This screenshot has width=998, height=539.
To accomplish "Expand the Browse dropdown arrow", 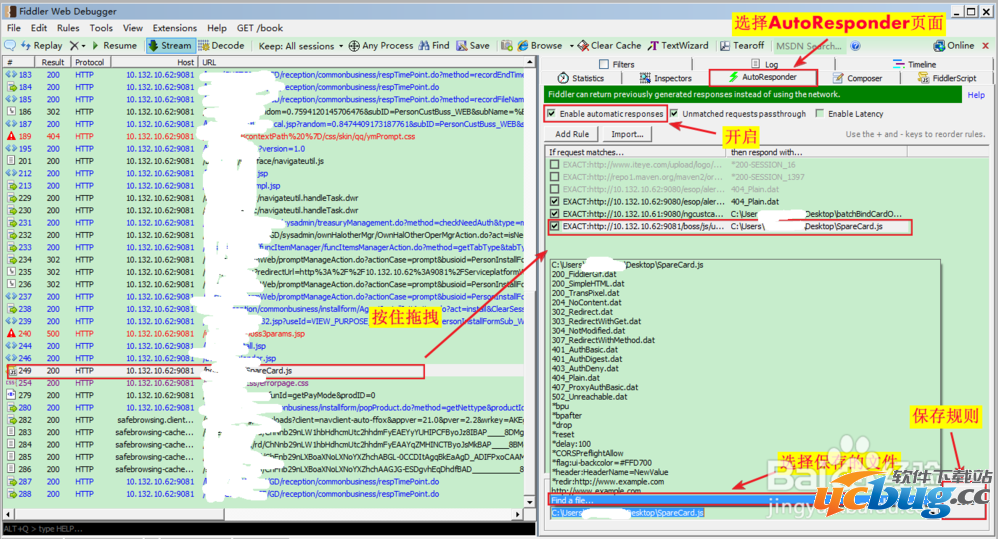I will [571, 46].
